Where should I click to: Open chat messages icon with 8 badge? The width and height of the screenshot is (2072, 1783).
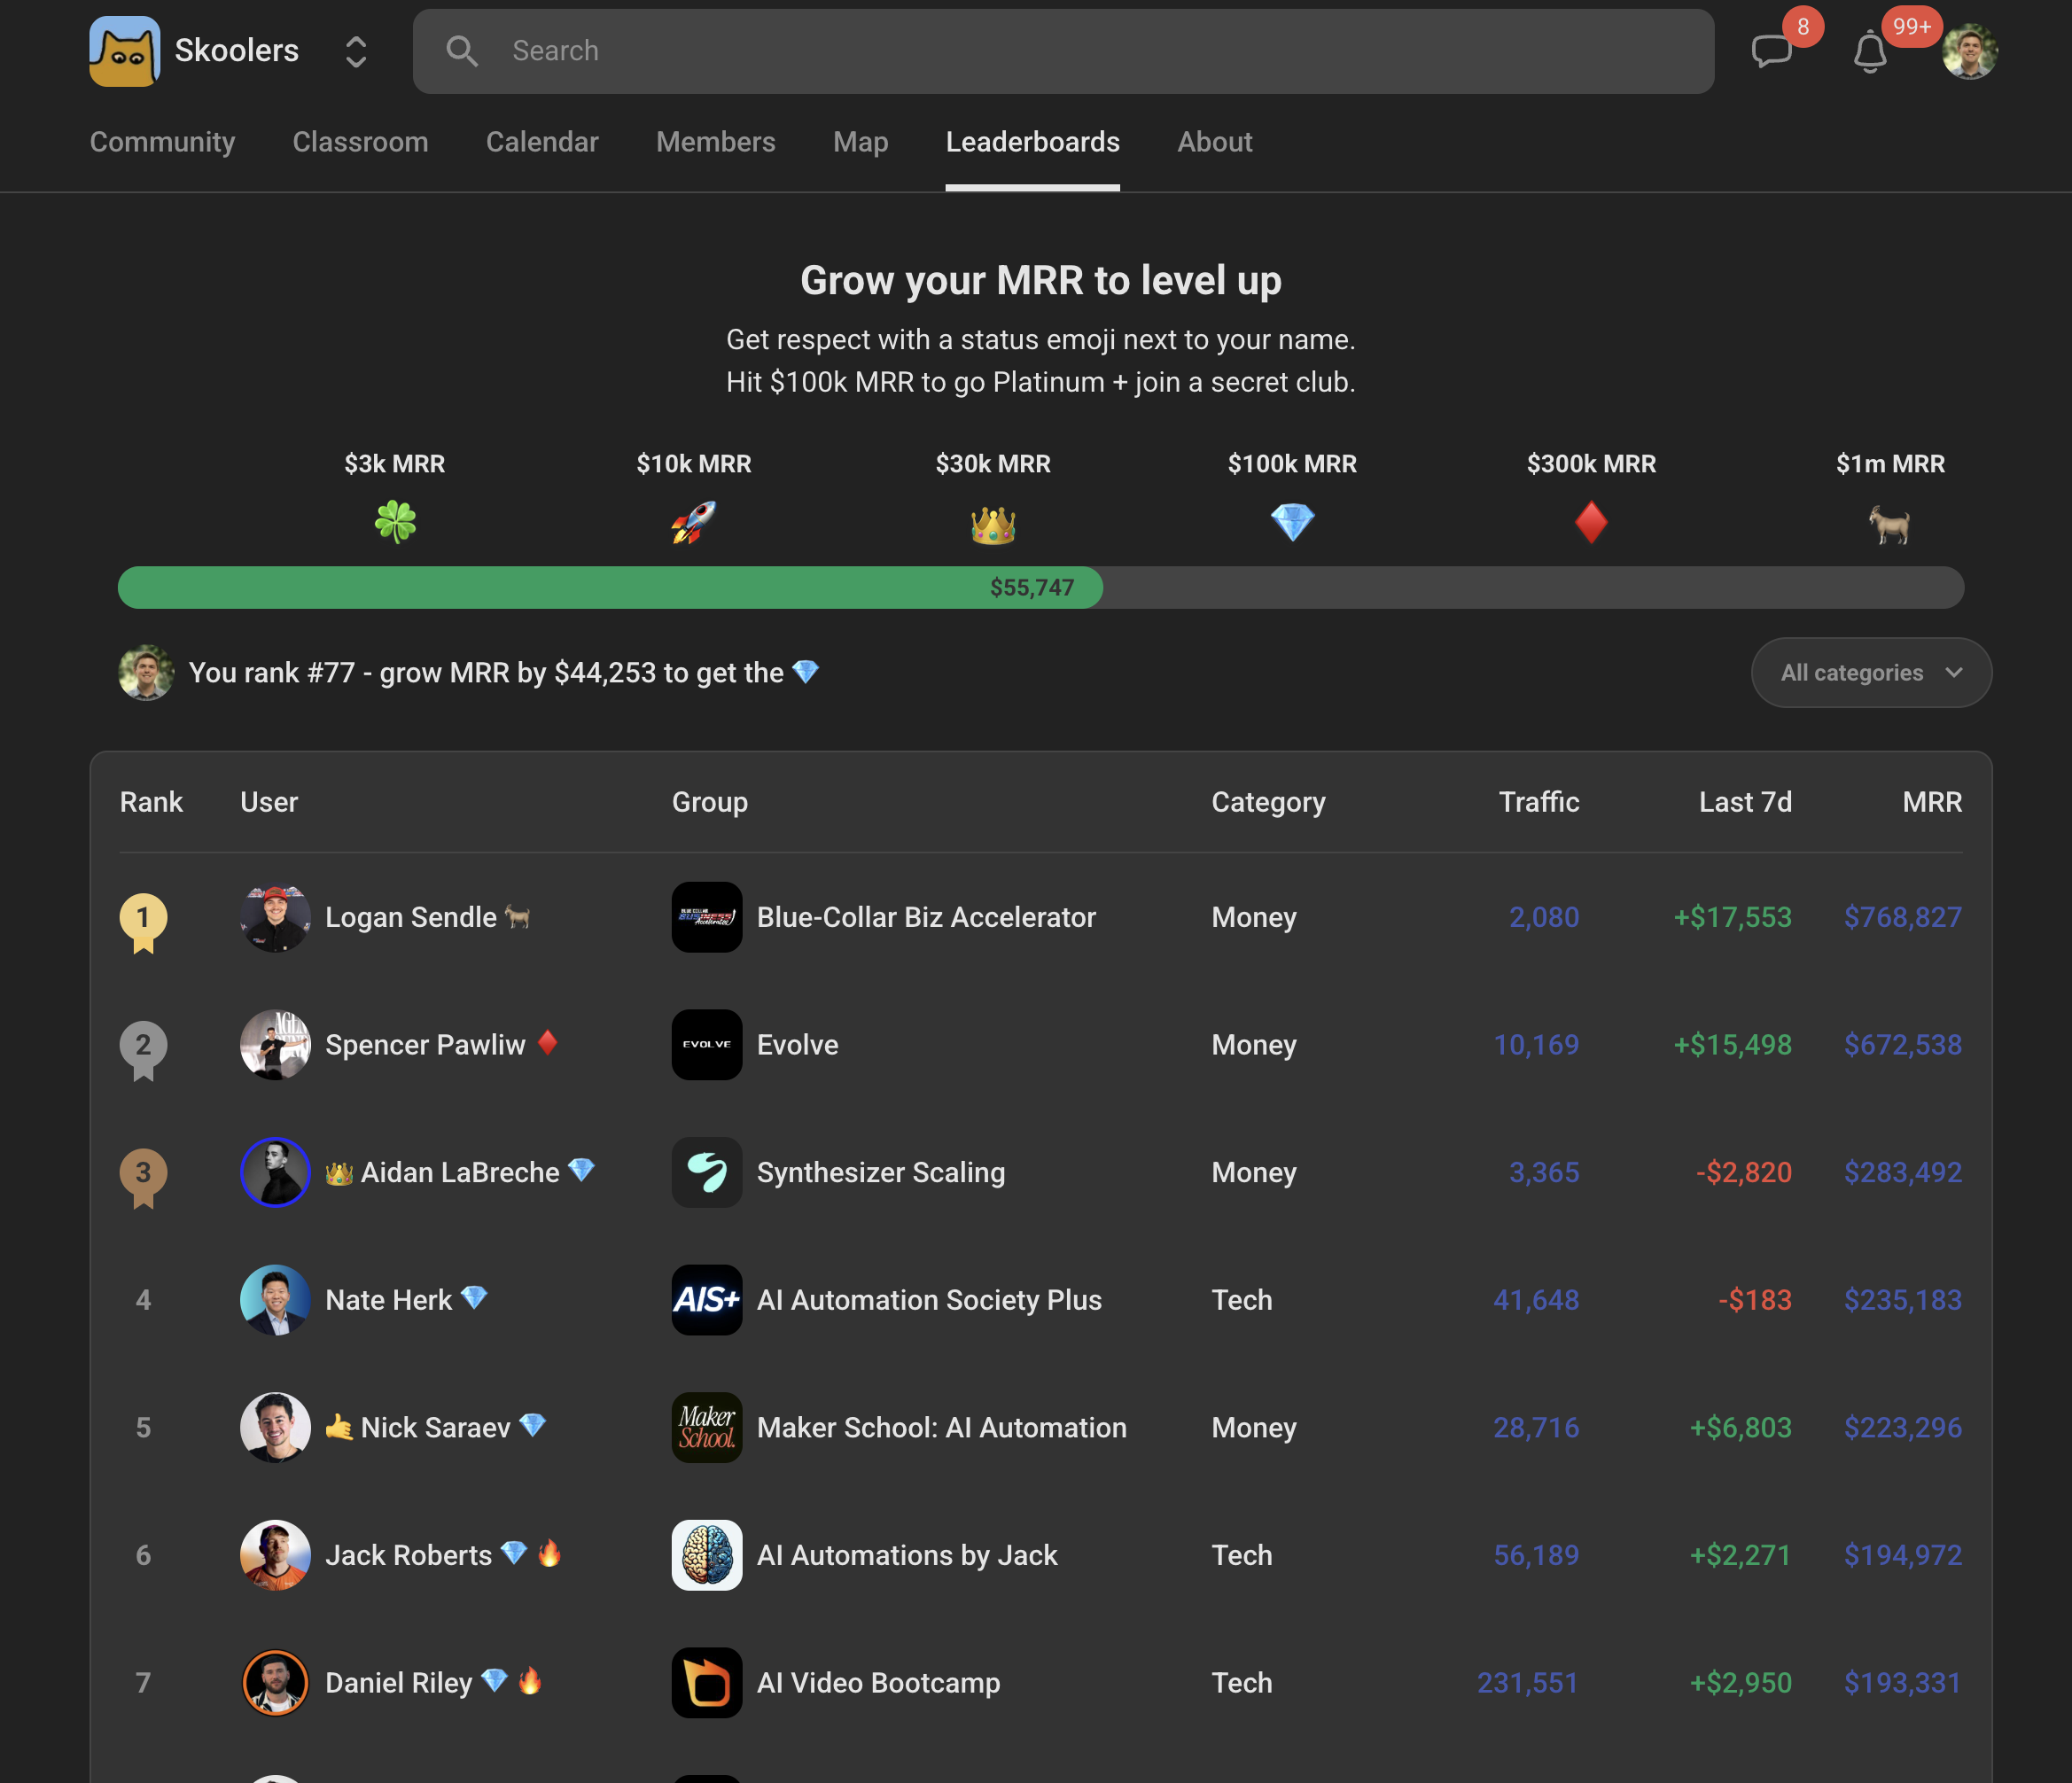tap(1771, 51)
